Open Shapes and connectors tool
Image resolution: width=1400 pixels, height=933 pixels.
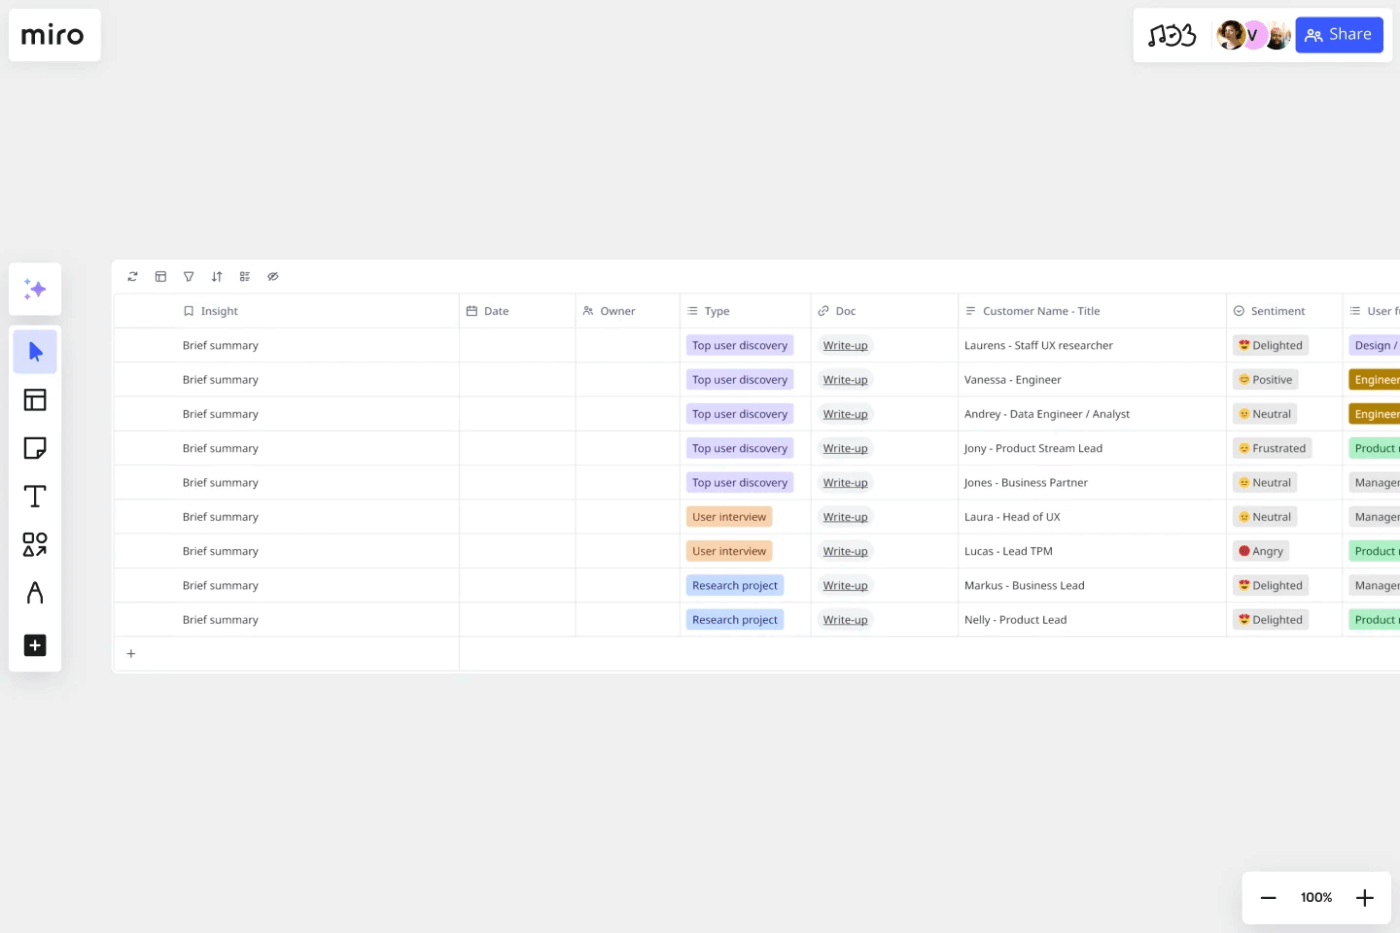(34, 544)
